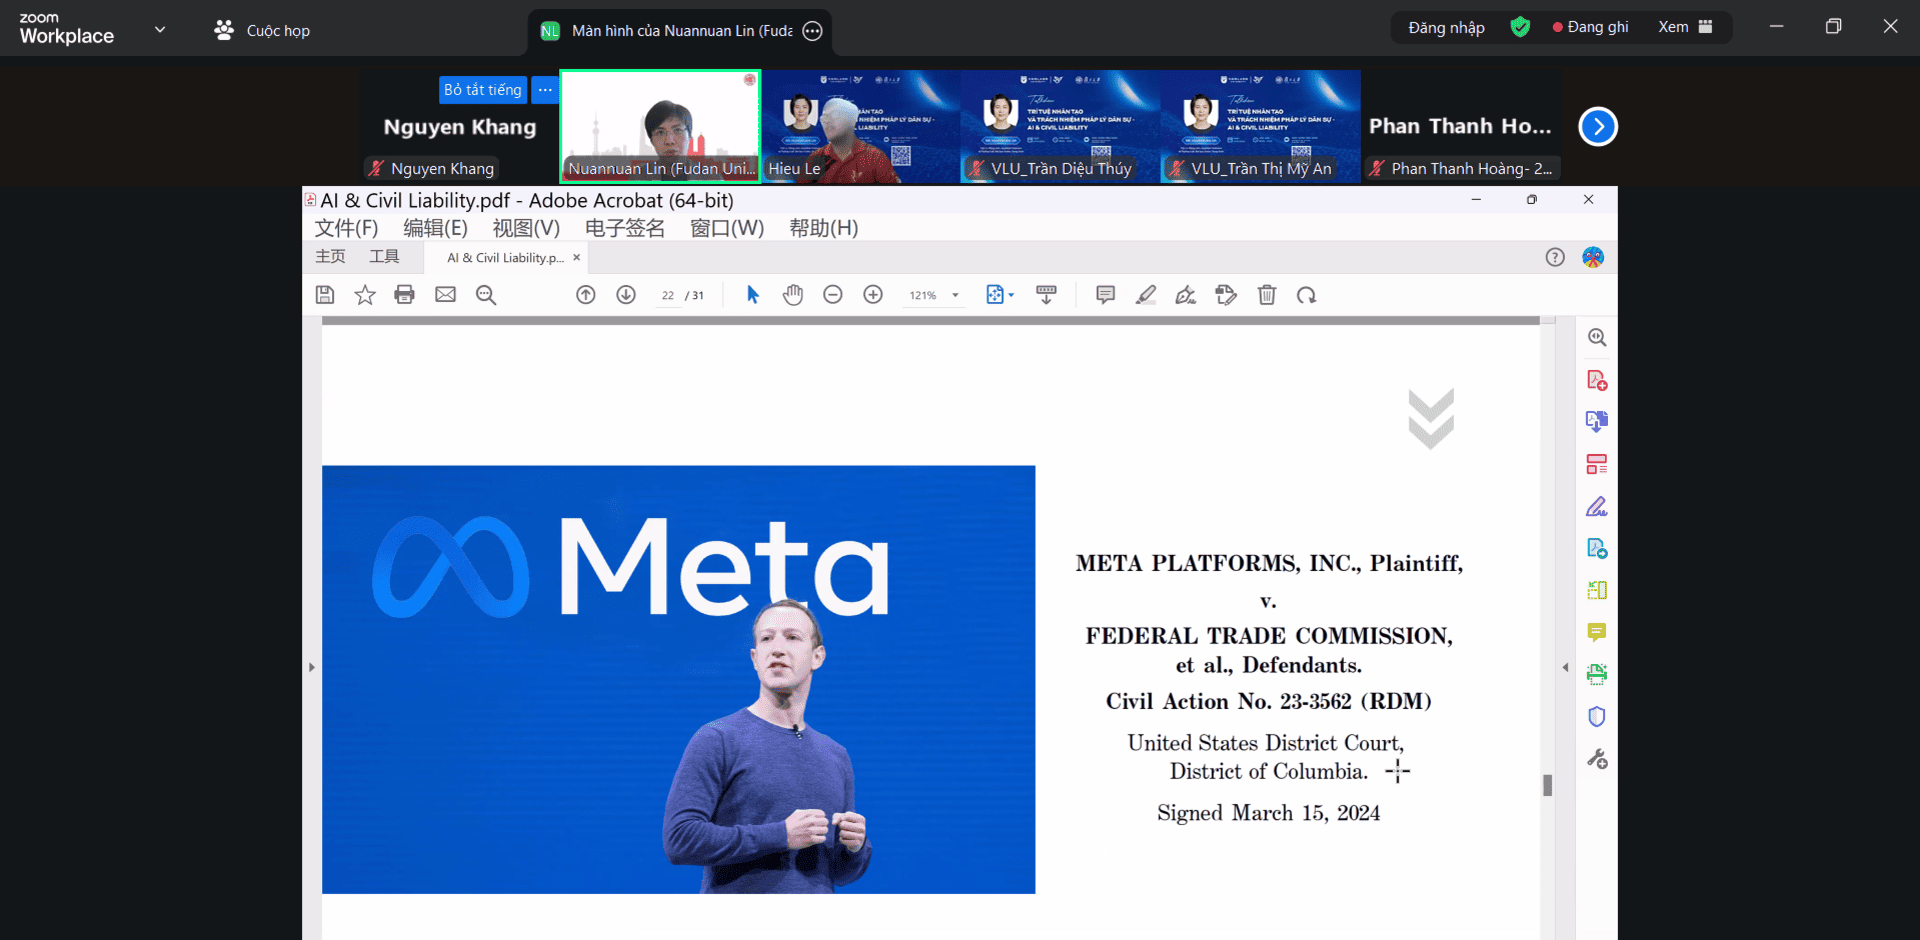Screen dimensions: 1920x940
Task: Switch to the 主页 tab in Acrobat
Action: click(x=330, y=257)
